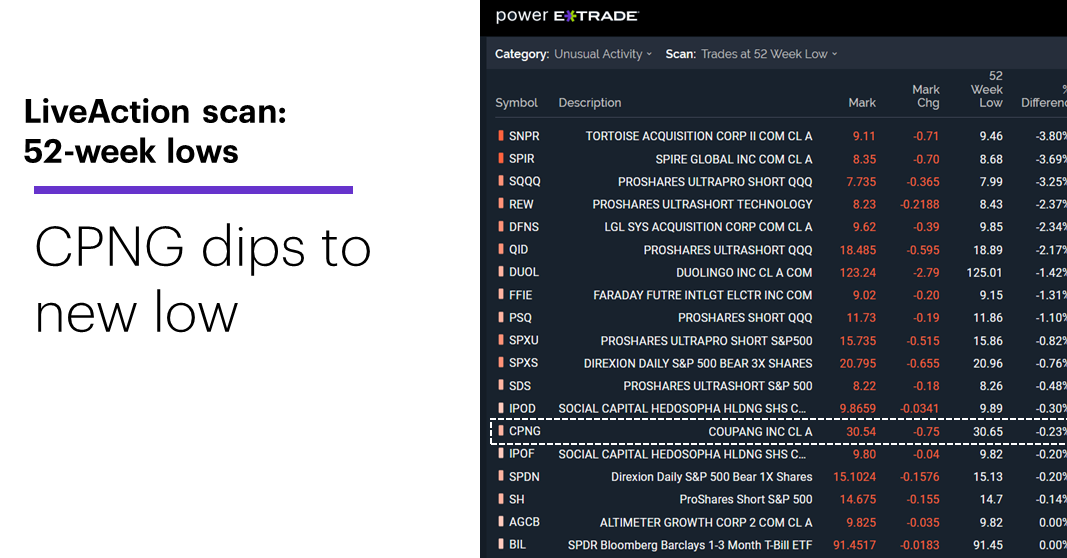Click the red marker icon next to SPXS
This screenshot has width=1067, height=558.
[501, 363]
